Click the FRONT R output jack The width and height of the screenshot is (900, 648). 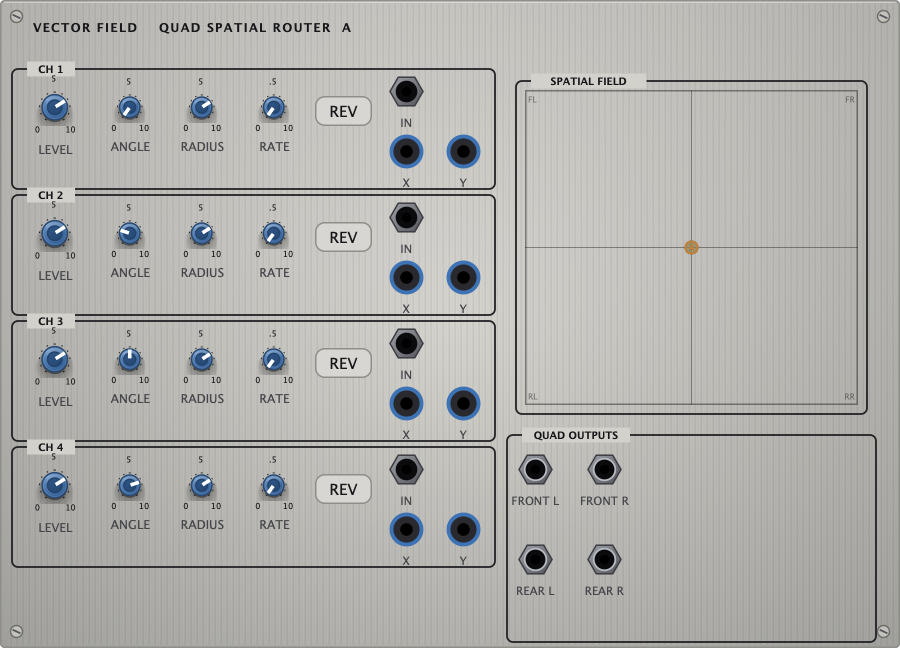[604, 469]
